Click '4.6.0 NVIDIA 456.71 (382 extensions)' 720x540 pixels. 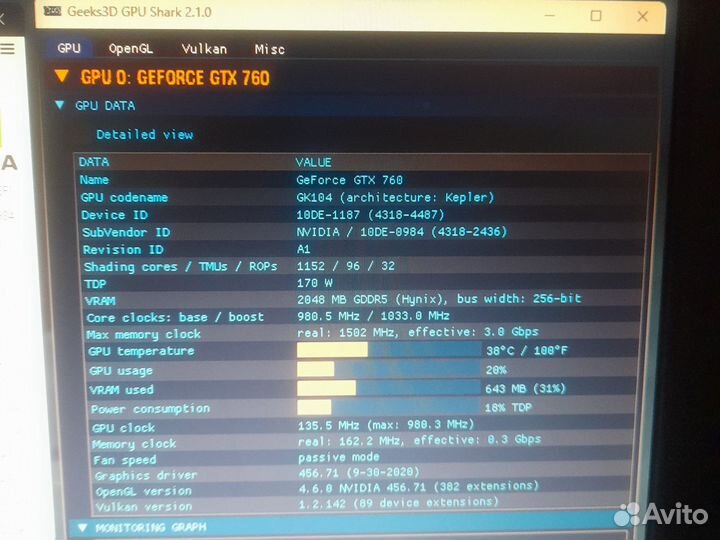[x=419, y=487]
